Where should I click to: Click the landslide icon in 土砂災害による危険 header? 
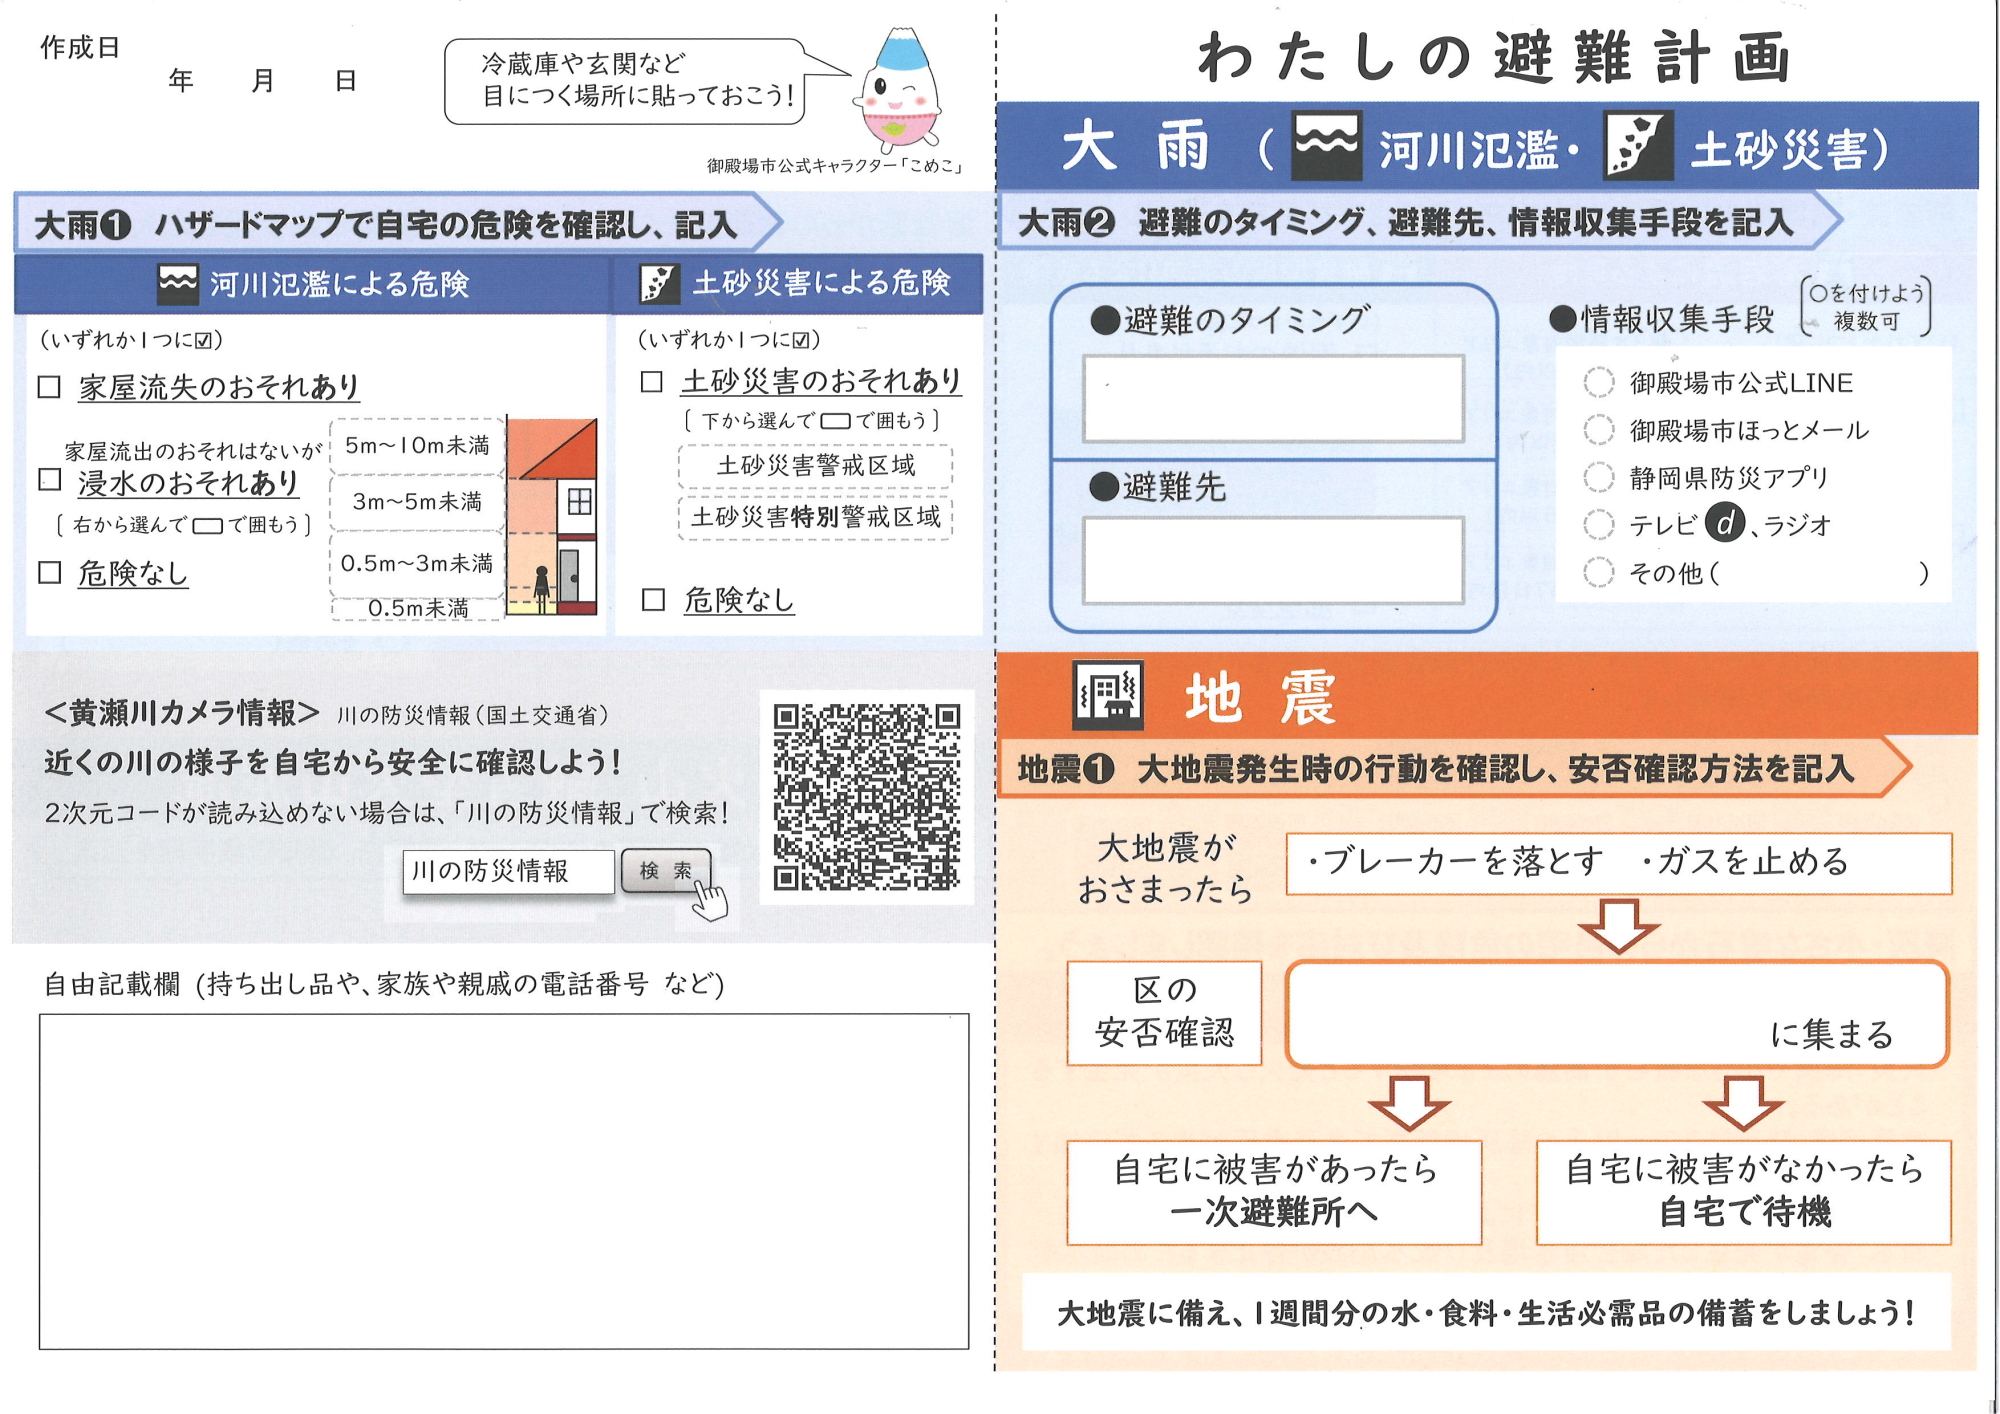pos(659,284)
